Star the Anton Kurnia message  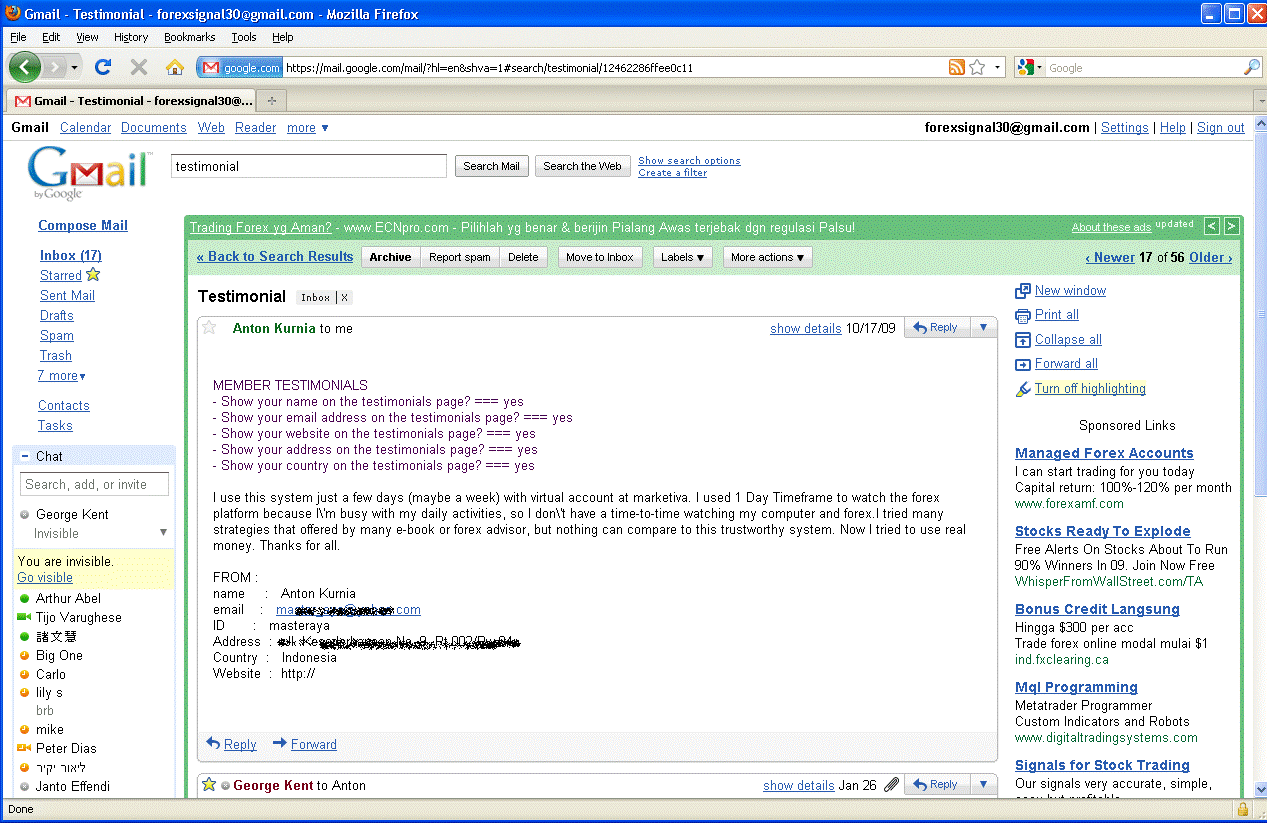click(209, 328)
